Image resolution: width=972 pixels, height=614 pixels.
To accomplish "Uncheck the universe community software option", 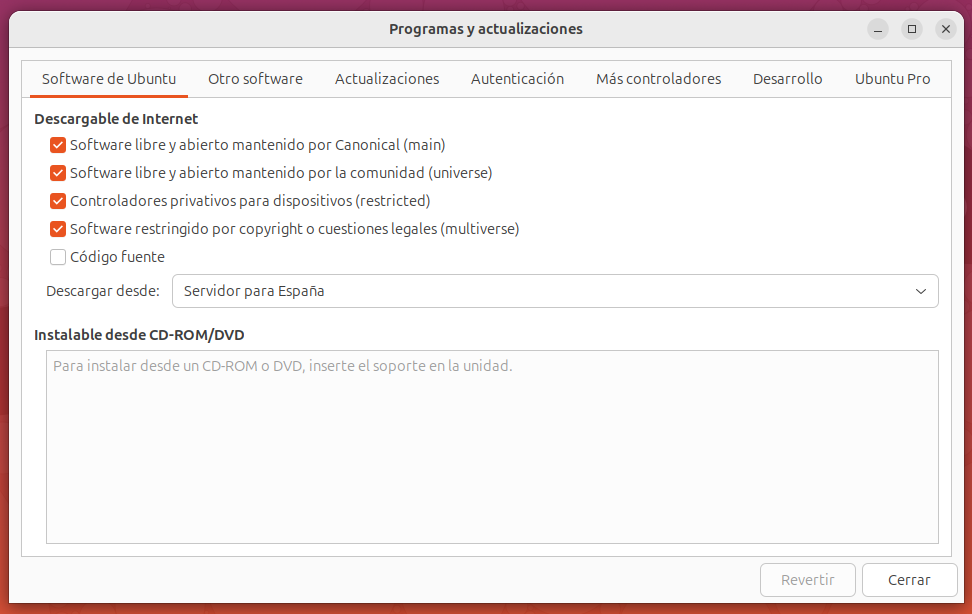I will click(x=57, y=173).
